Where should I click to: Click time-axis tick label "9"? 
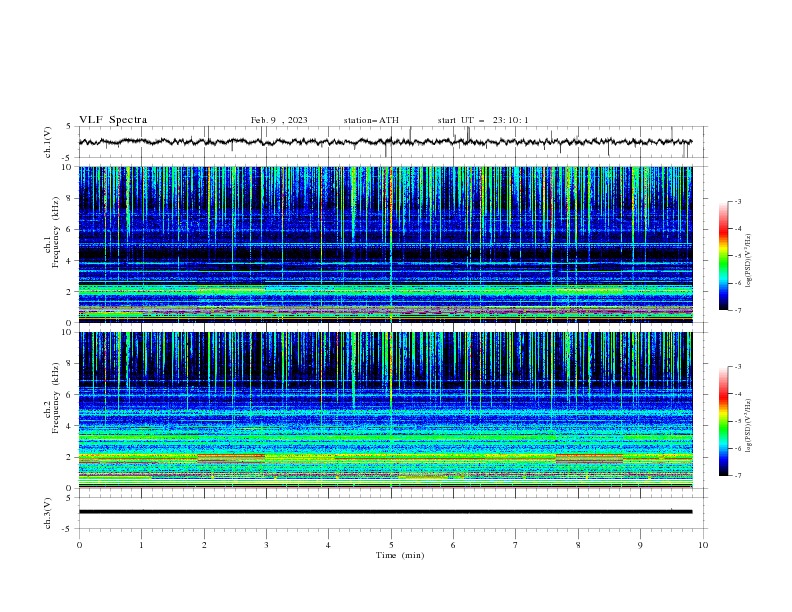(640, 545)
